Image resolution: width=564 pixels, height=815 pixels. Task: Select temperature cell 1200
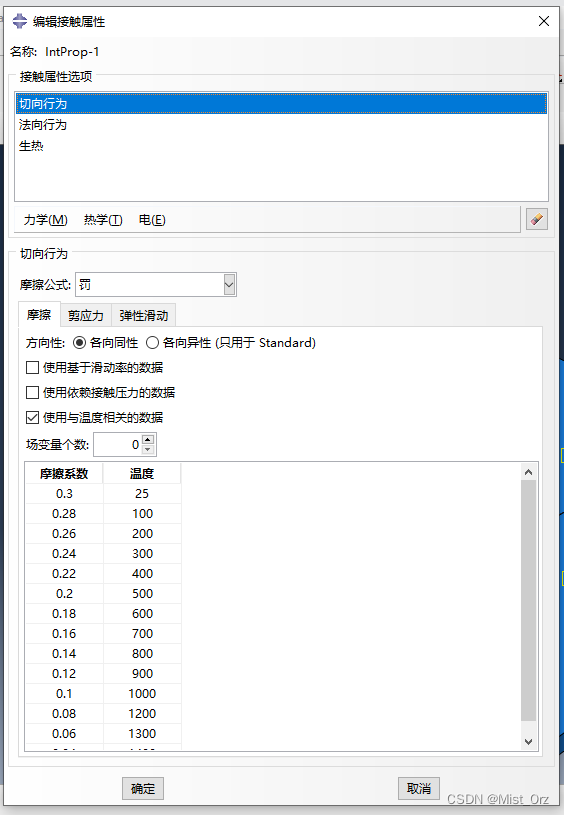pyautogui.click(x=142, y=714)
